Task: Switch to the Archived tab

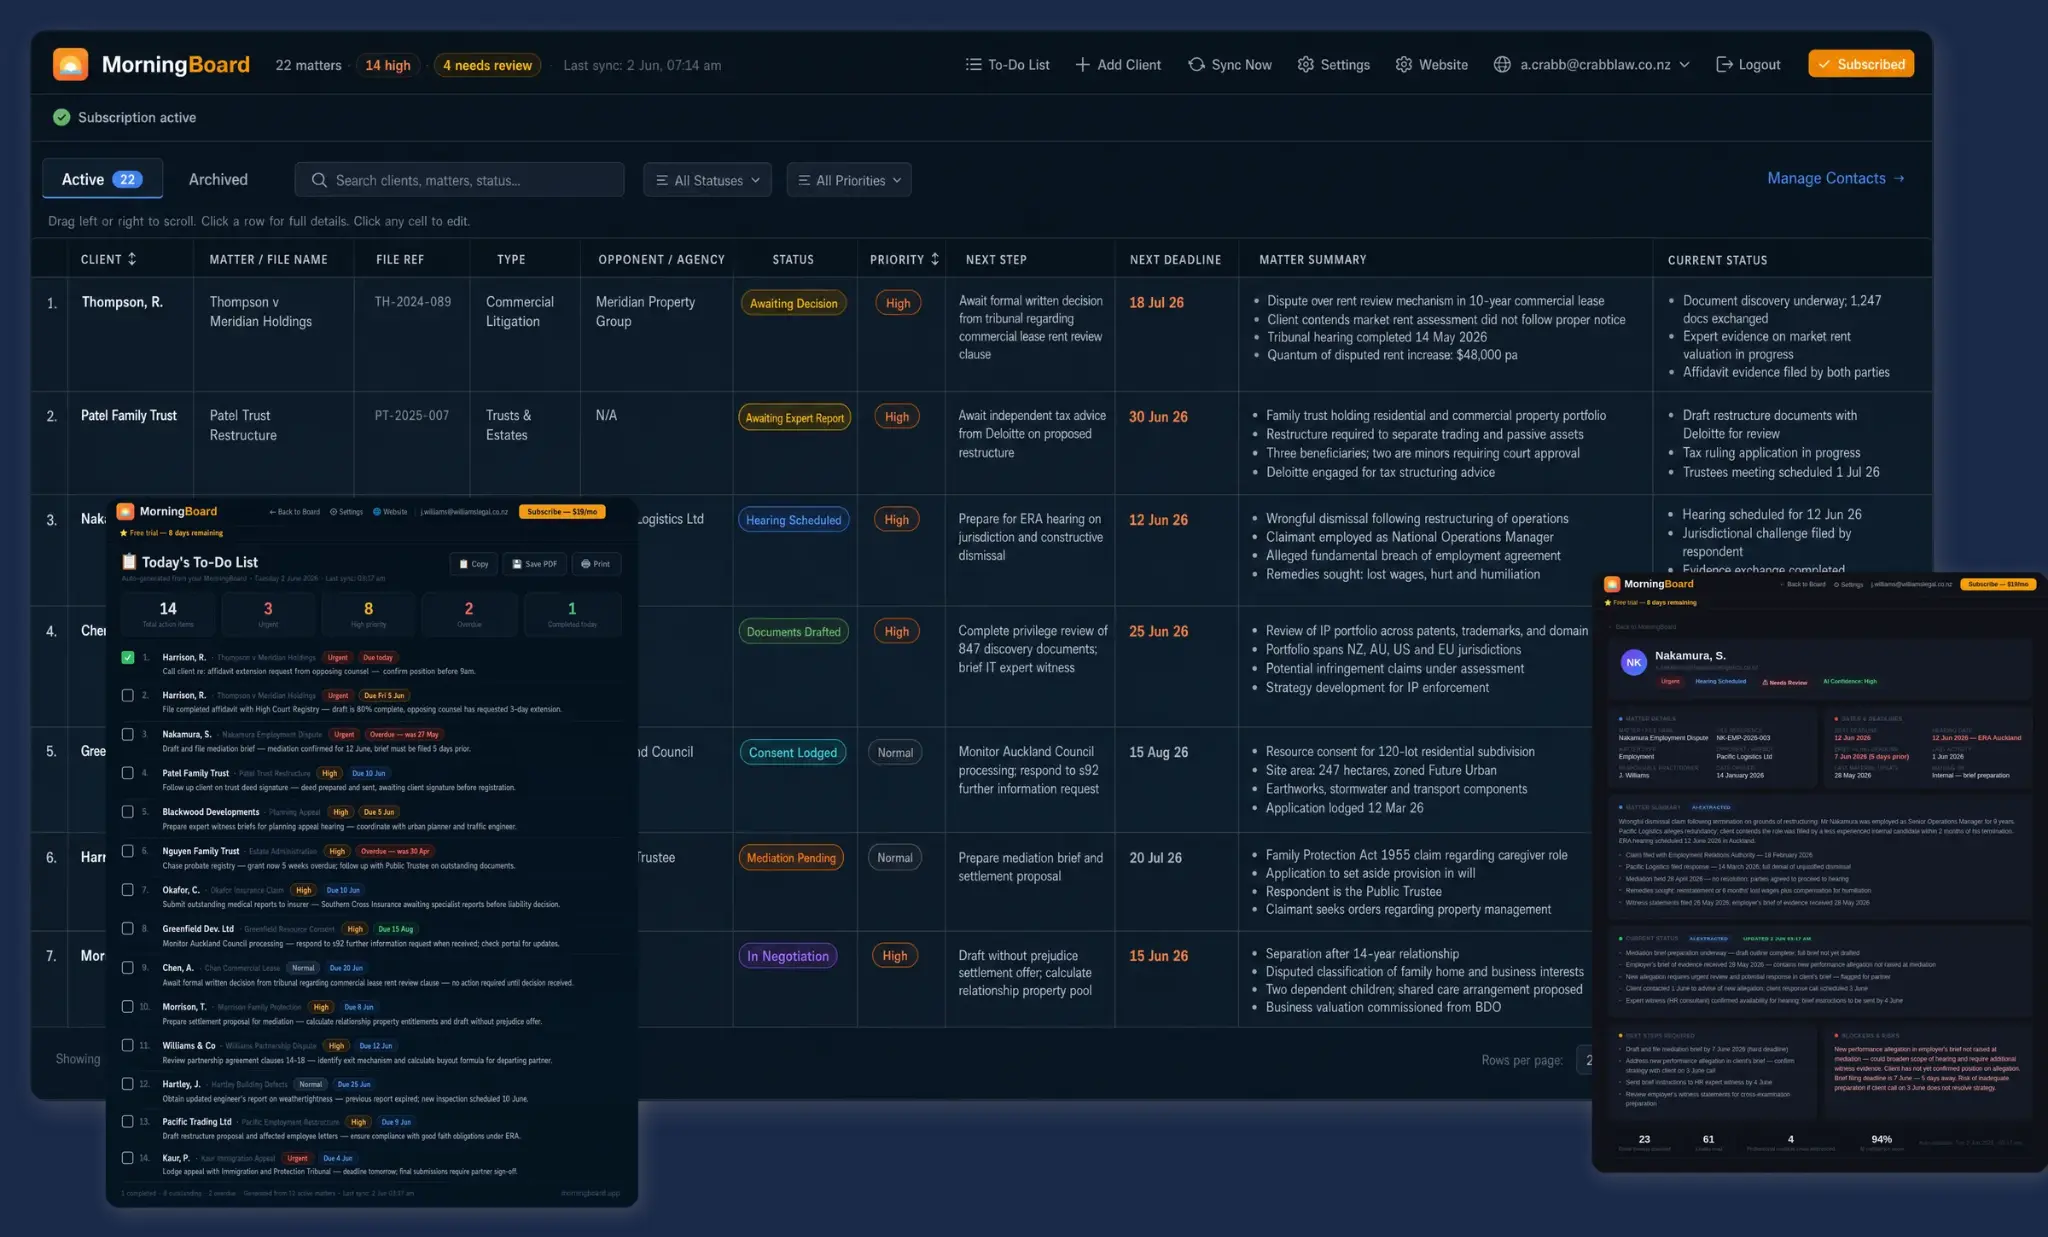Action: click(218, 179)
